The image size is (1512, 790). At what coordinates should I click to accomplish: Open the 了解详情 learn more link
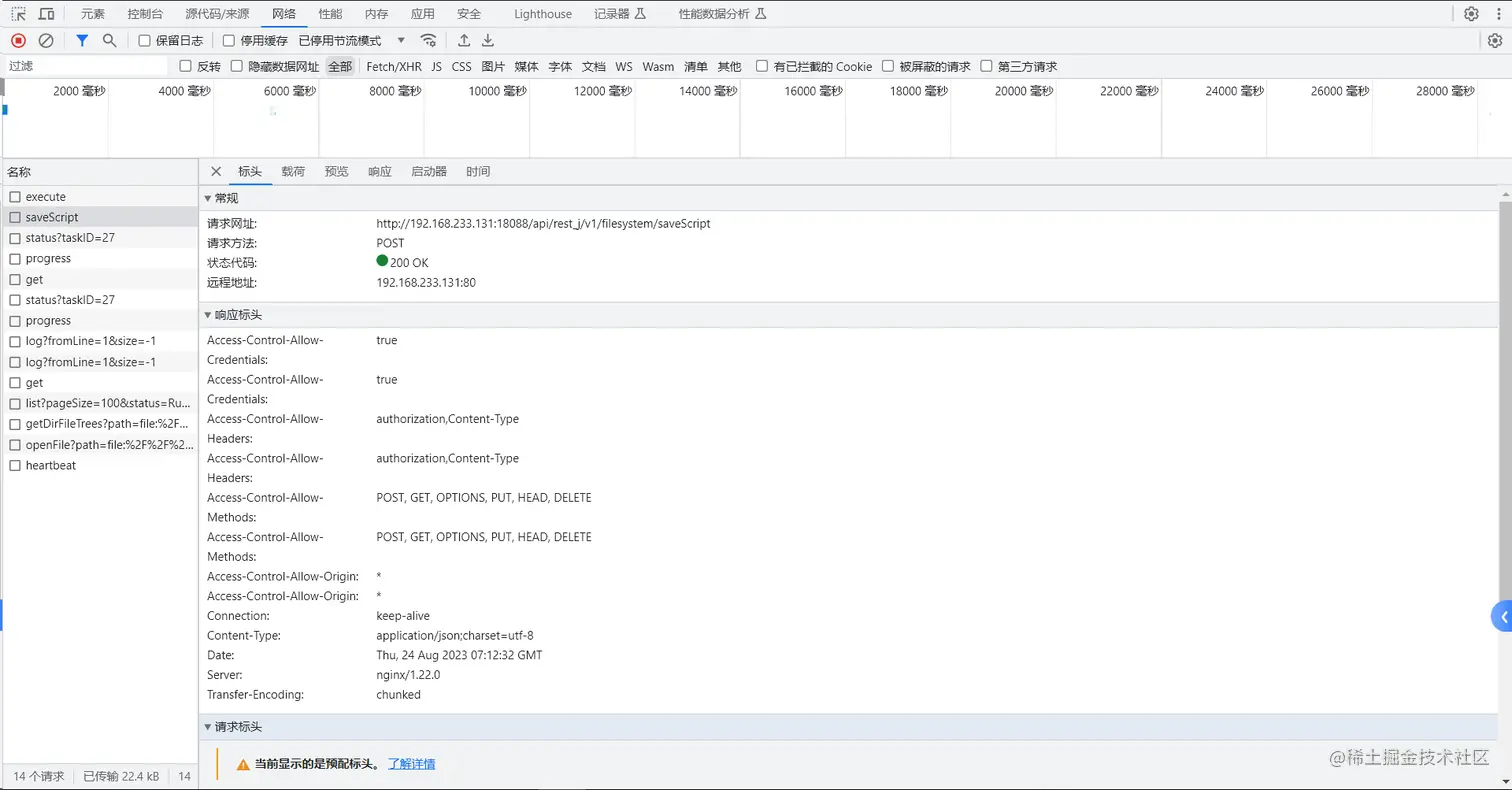click(412, 764)
